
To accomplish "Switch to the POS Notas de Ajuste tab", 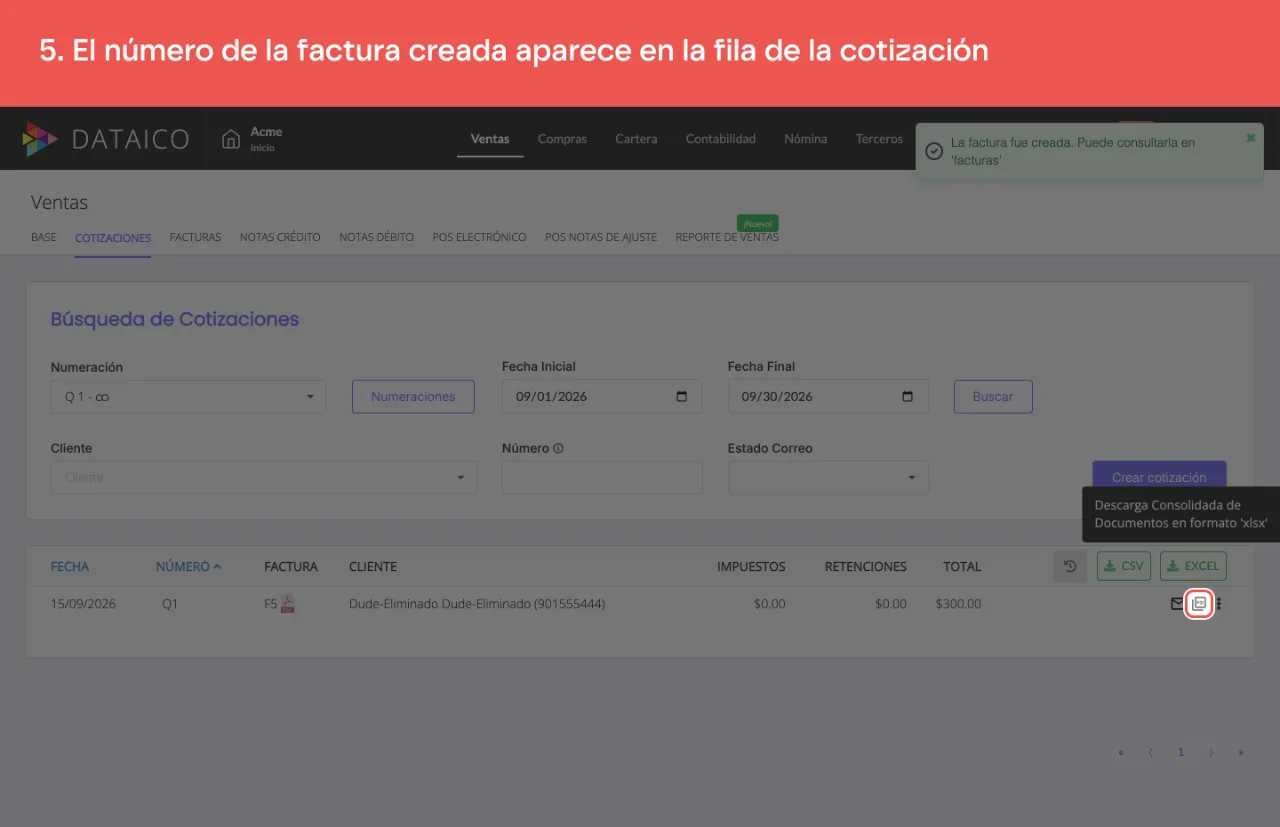I will [x=601, y=238].
